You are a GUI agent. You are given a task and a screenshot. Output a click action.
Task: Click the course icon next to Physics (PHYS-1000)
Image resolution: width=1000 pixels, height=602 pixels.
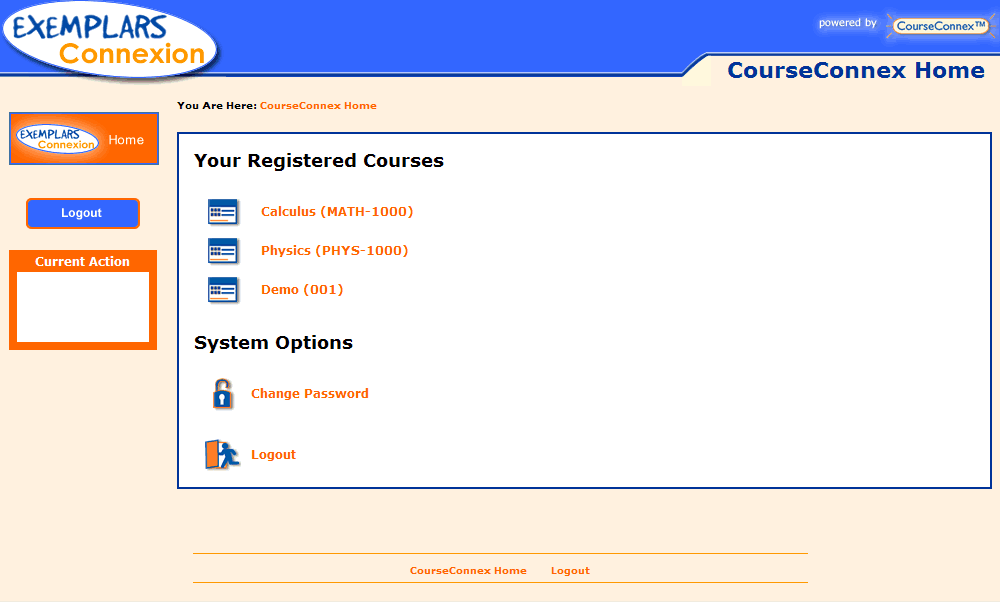pos(222,251)
